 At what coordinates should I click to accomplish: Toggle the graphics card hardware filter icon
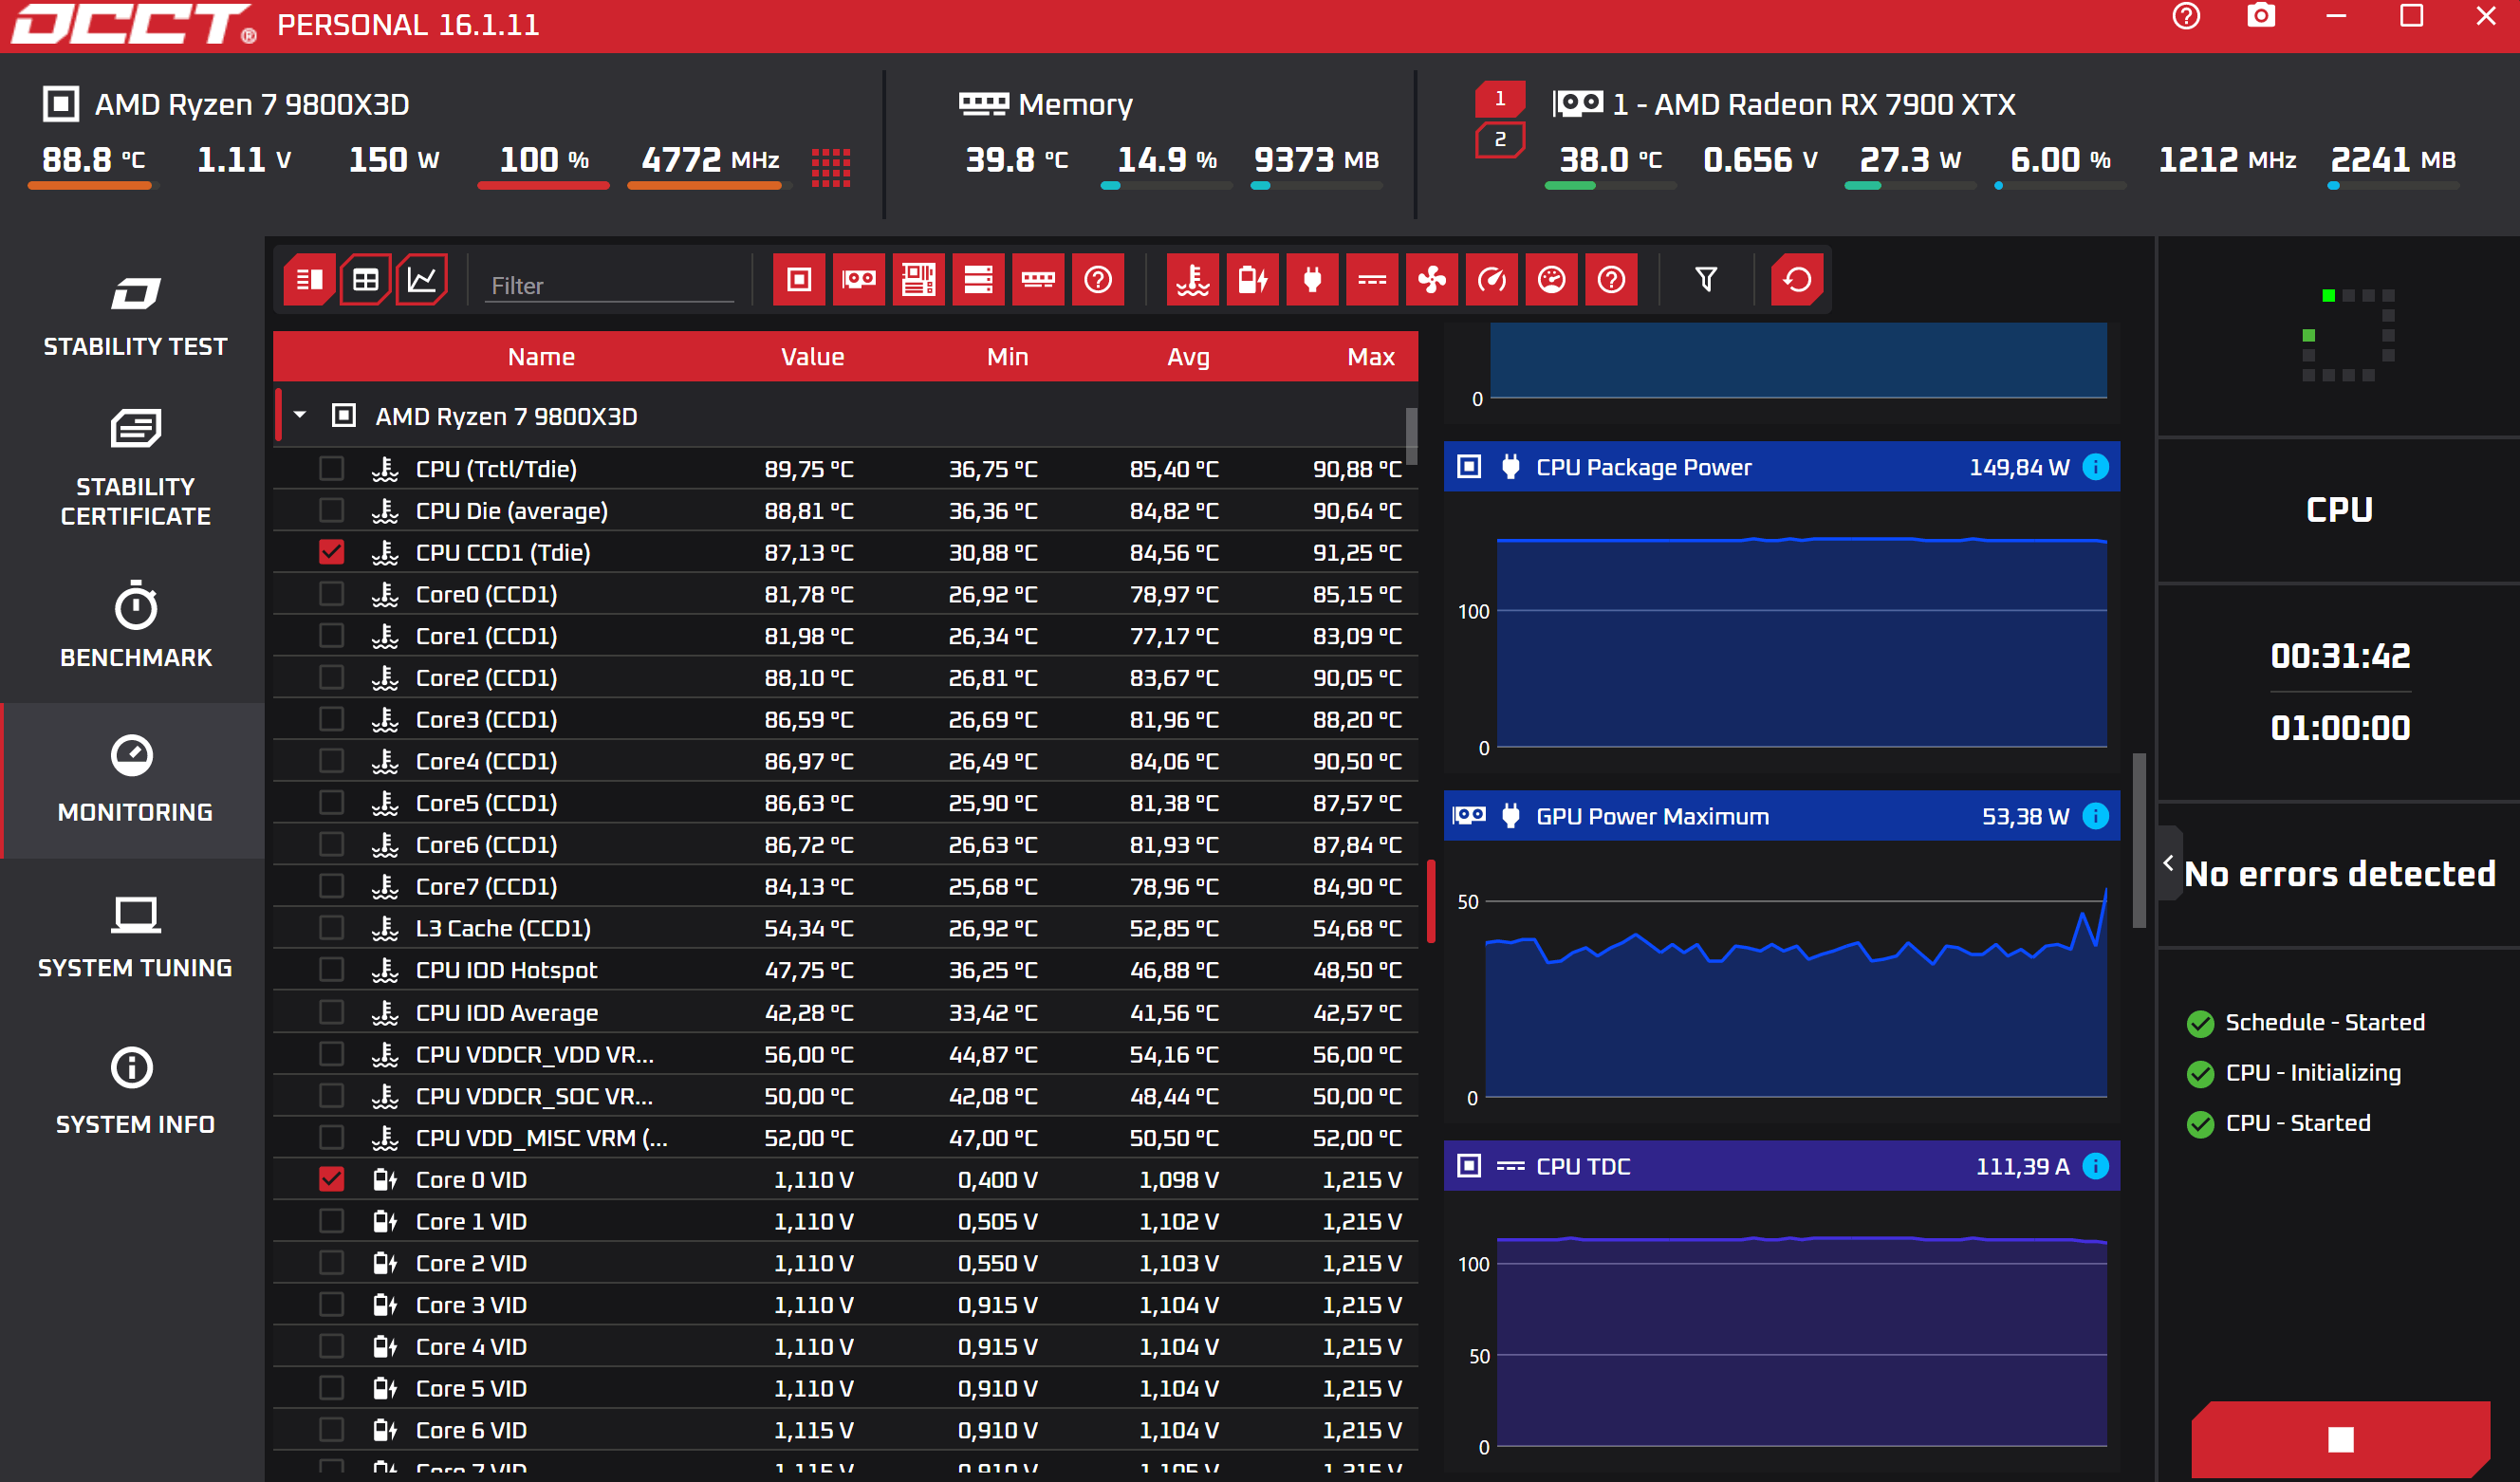tap(859, 280)
